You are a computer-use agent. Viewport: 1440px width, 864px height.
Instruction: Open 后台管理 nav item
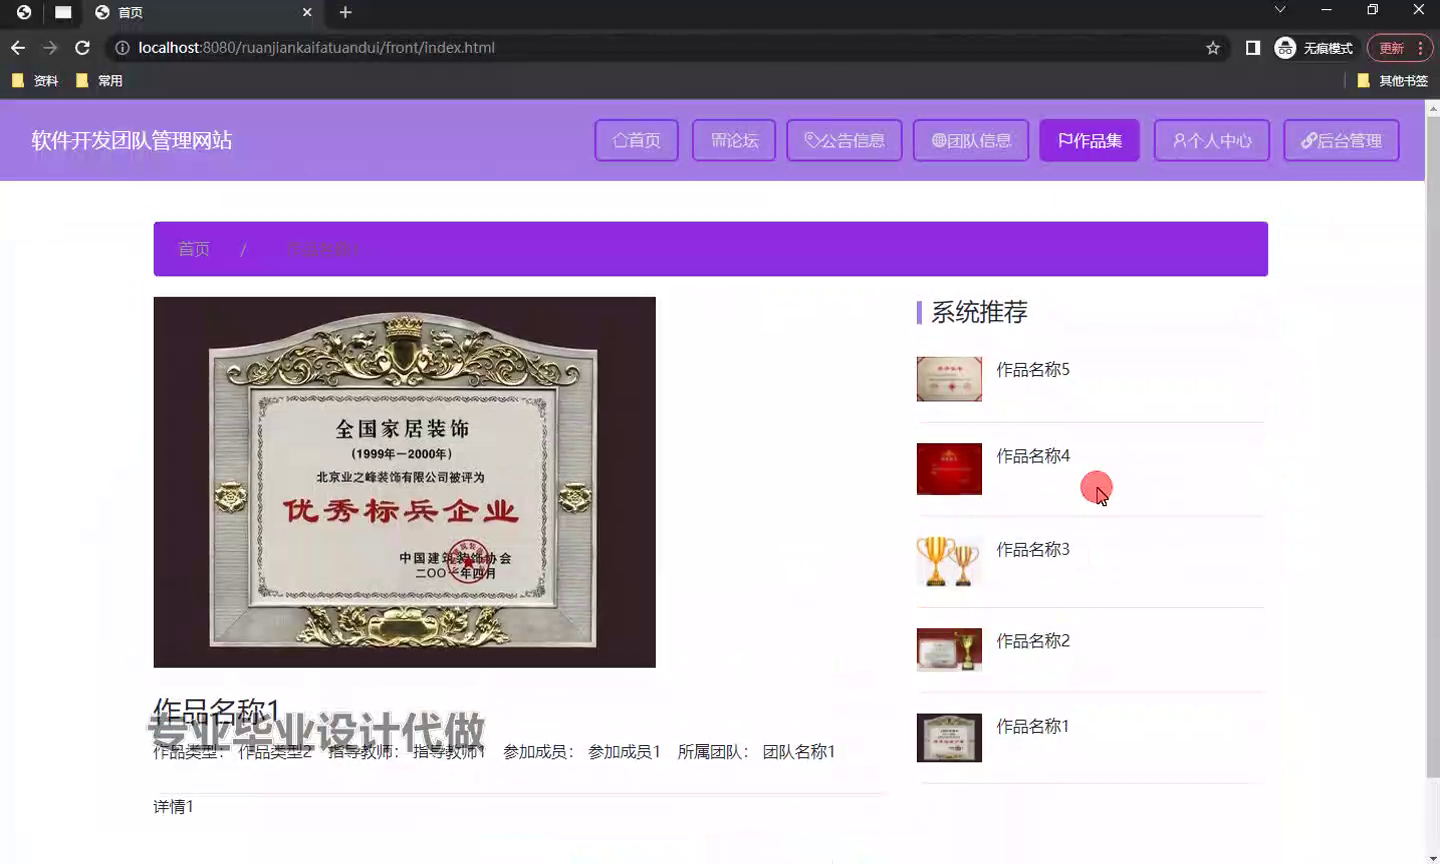1341,140
